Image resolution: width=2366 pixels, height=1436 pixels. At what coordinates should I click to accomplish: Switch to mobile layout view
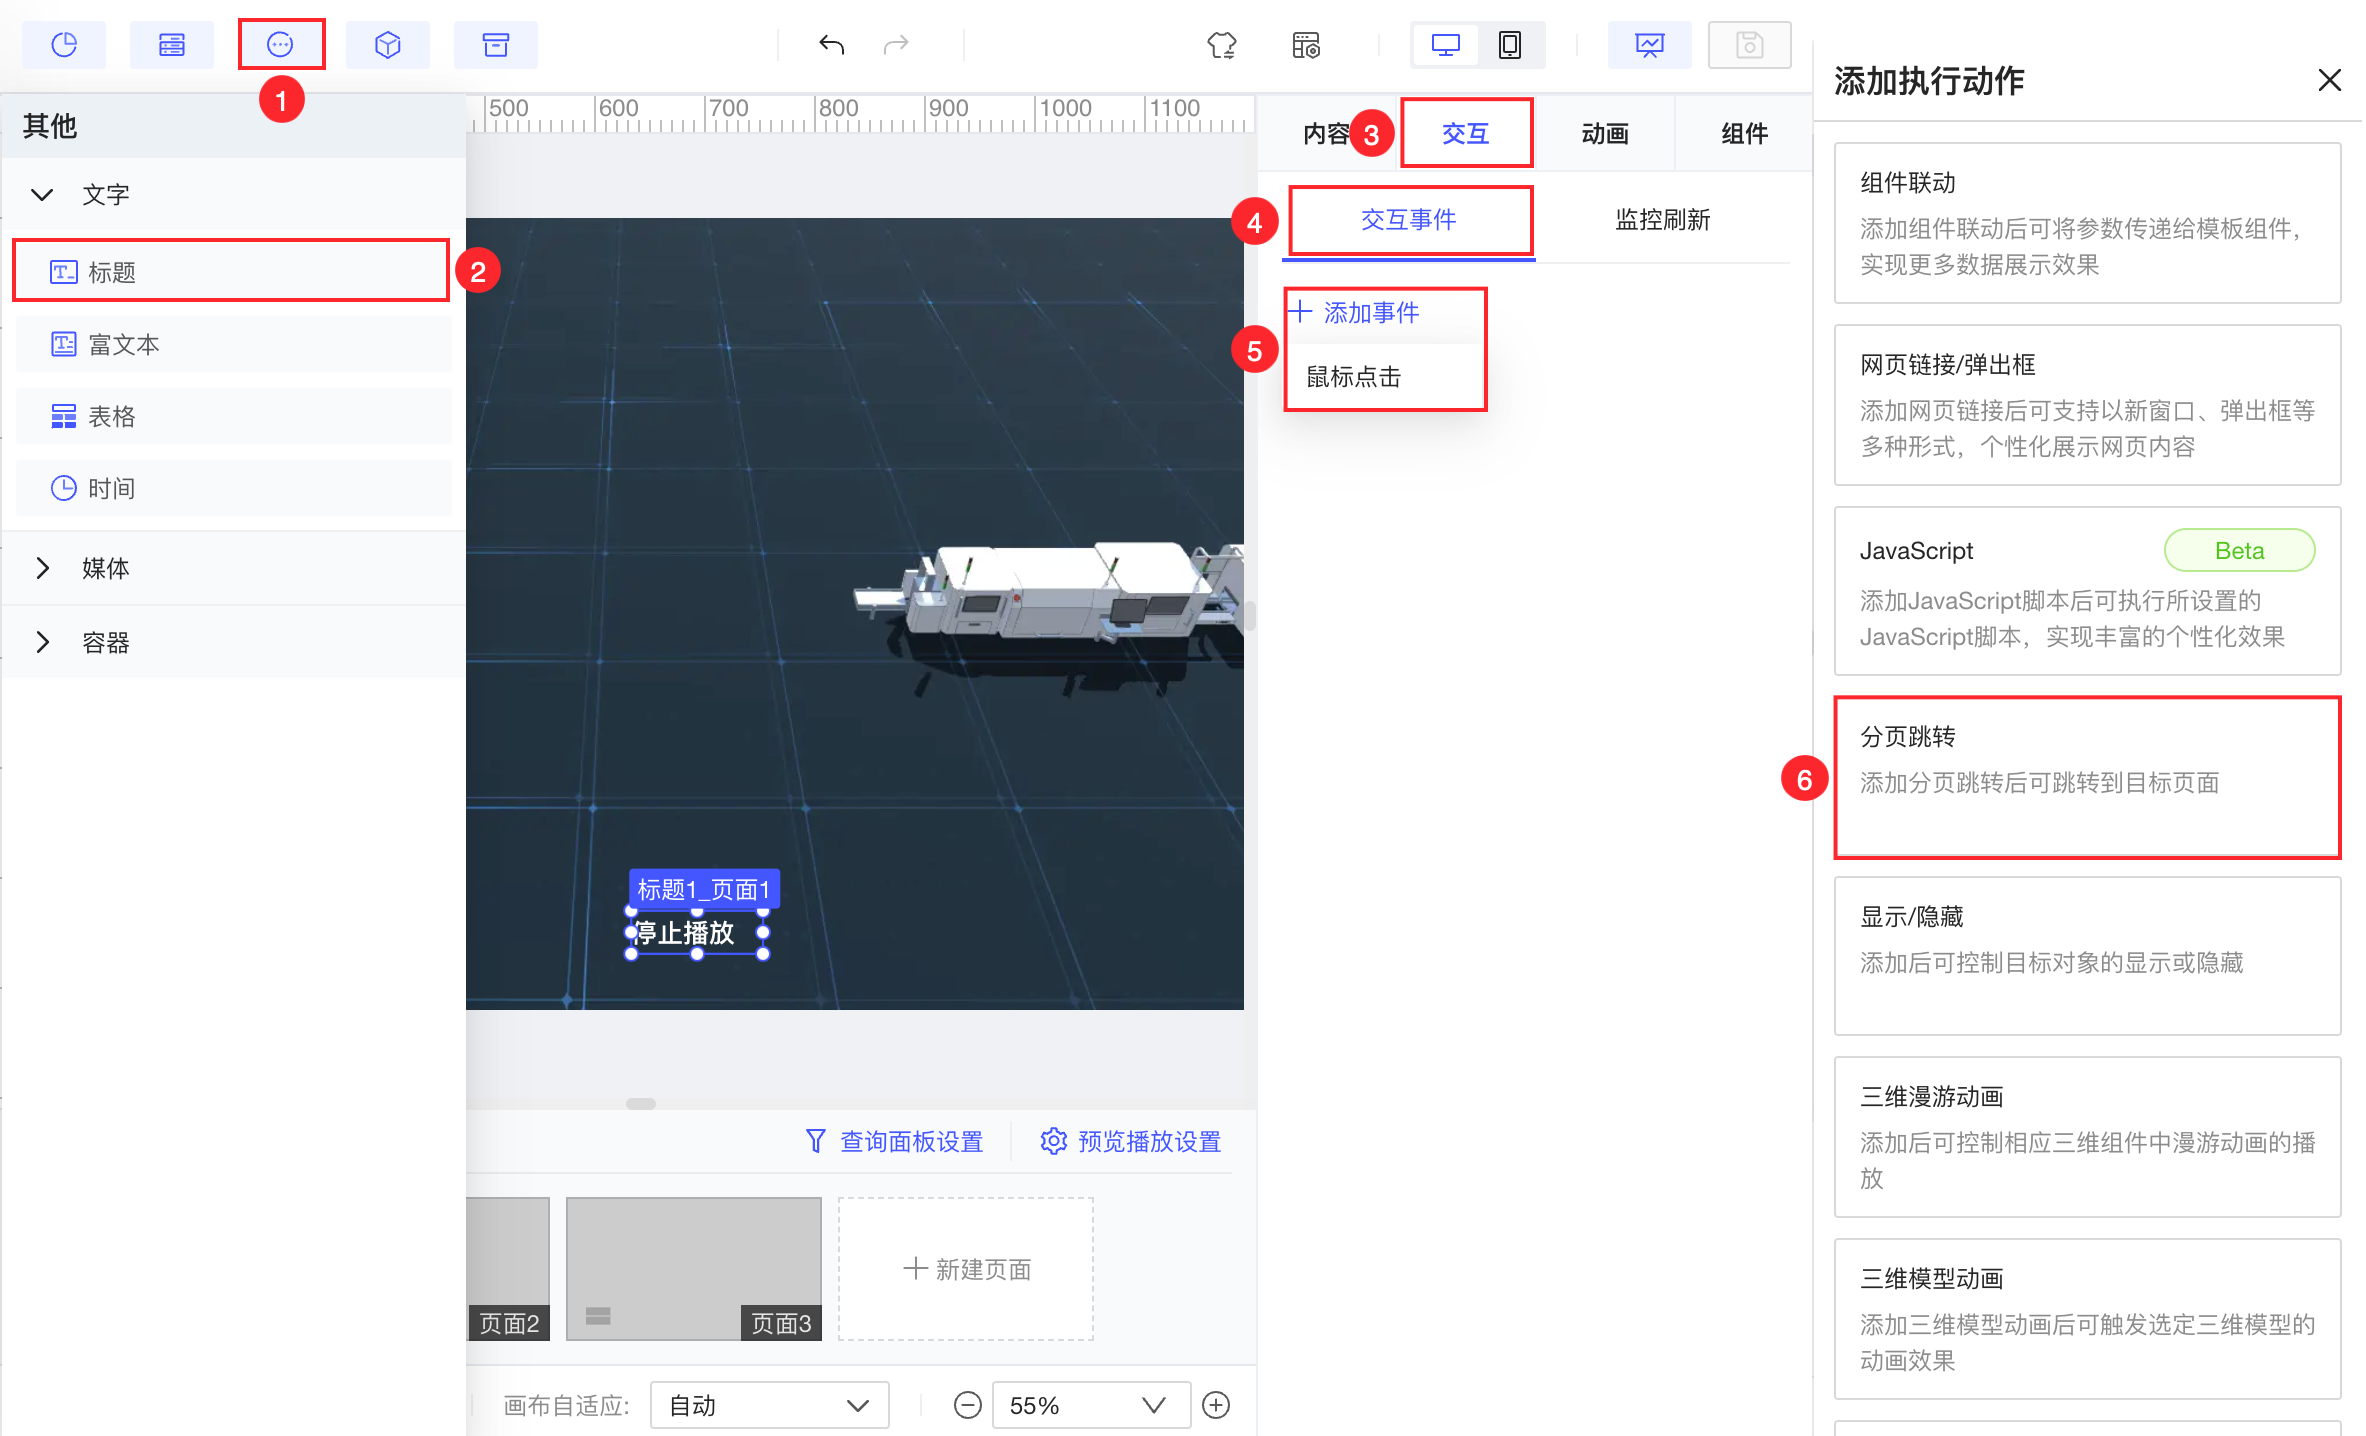point(1510,45)
